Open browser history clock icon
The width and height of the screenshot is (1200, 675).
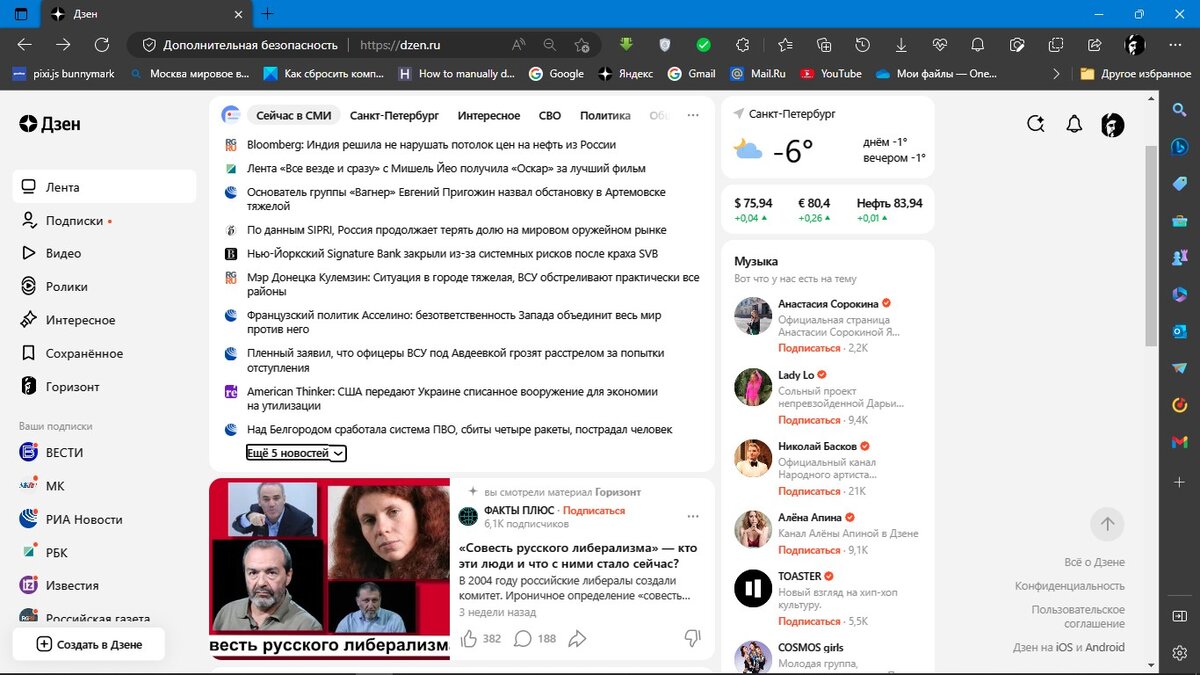tap(862, 45)
